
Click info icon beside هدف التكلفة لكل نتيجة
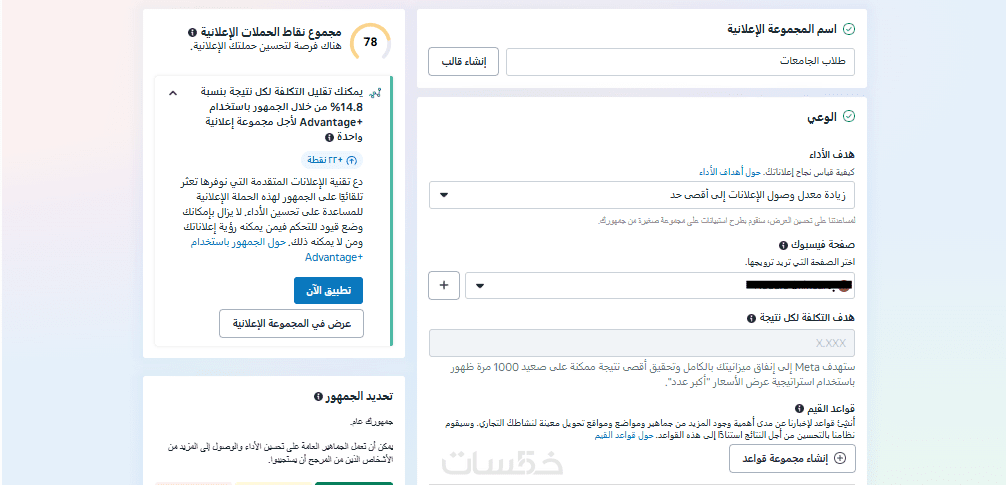point(751,318)
